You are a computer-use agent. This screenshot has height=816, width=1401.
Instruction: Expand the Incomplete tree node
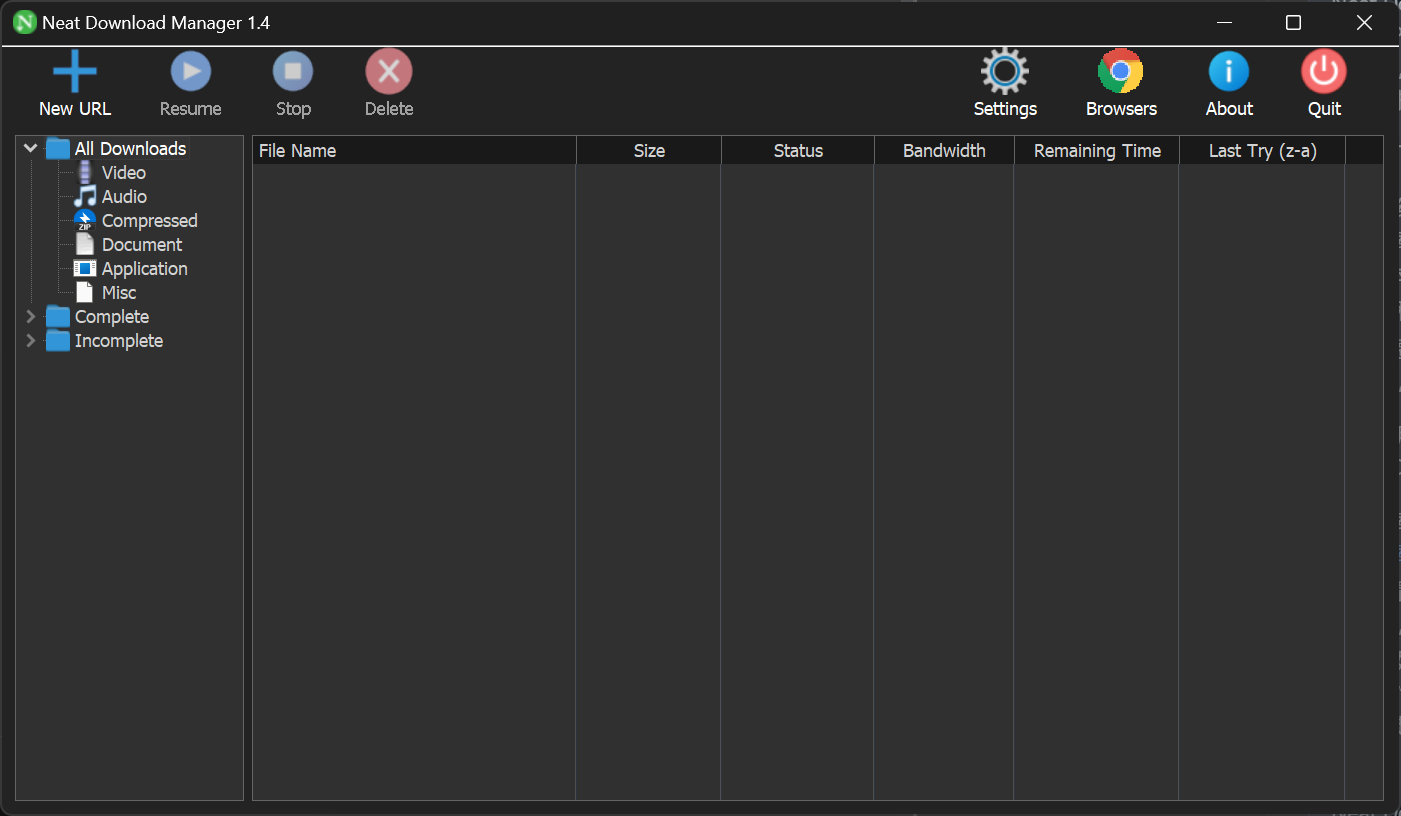(31, 341)
